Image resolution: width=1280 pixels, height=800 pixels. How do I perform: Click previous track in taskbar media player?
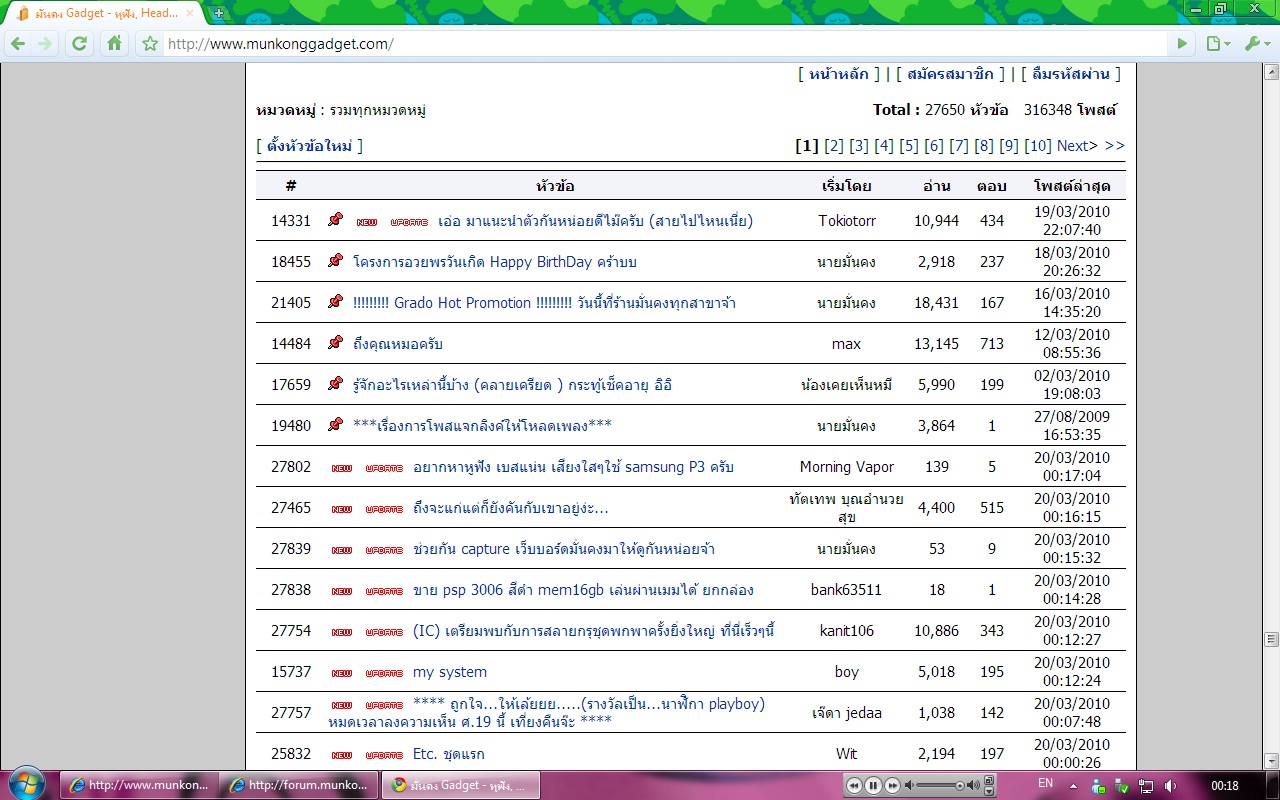pos(855,785)
